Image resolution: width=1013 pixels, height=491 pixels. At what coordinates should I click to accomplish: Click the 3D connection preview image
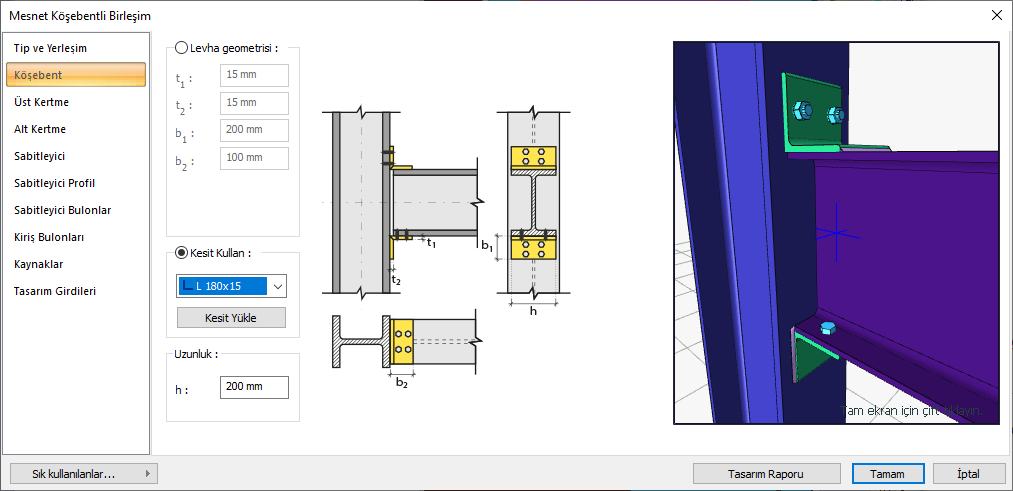click(836, 233)
